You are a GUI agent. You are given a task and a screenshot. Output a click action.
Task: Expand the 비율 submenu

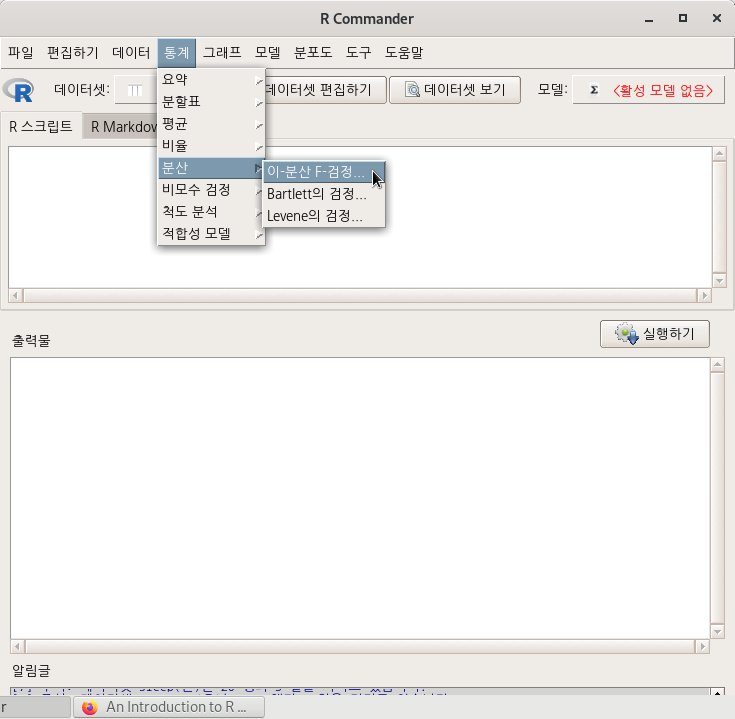click(x=211, y=146)
